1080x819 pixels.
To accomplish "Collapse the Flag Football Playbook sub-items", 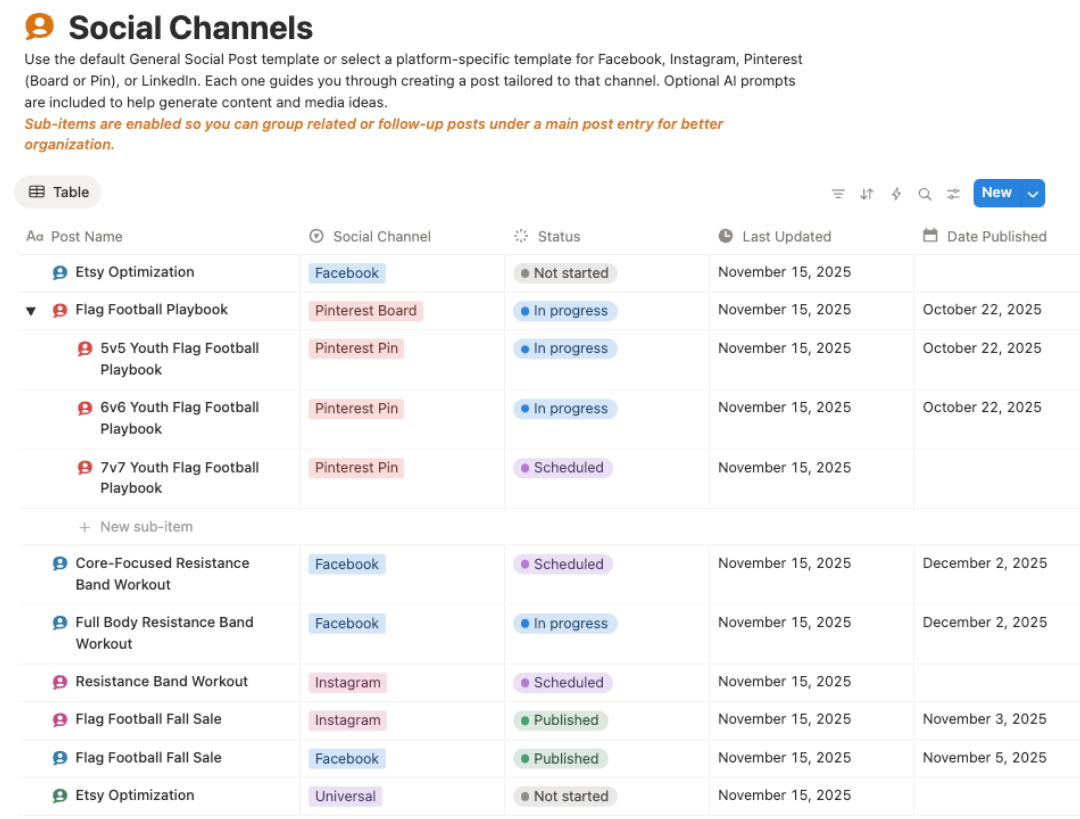I will tap(31, 311).
